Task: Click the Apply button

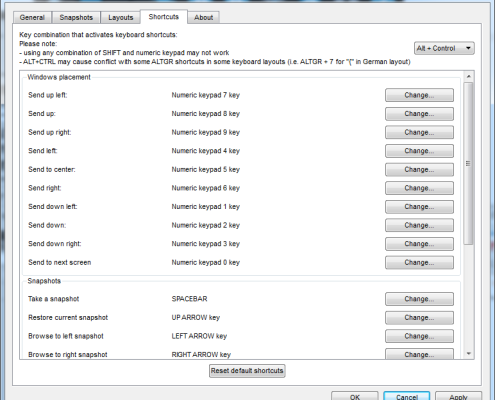Action: 458,396
